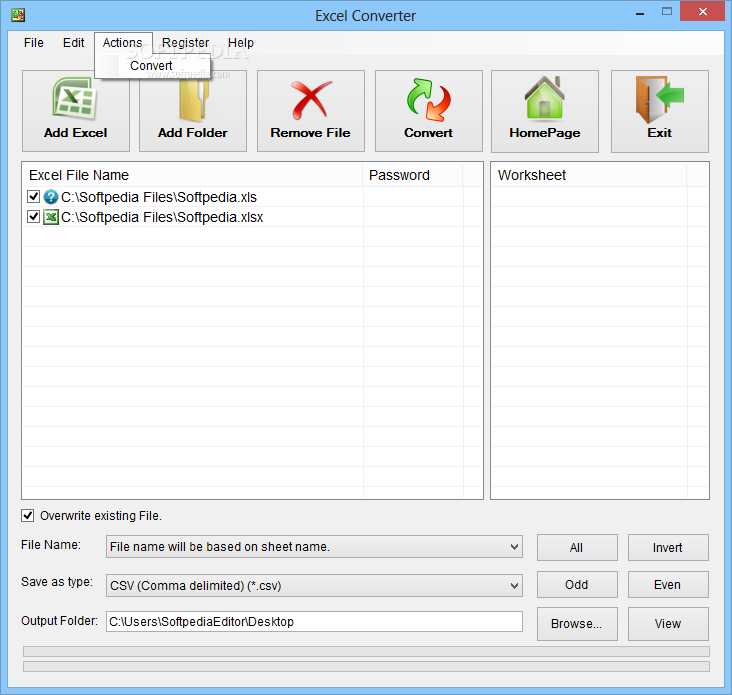Click the Output Folder path field
The width and height of the screenshot is (732, 695).
point(314,622)
